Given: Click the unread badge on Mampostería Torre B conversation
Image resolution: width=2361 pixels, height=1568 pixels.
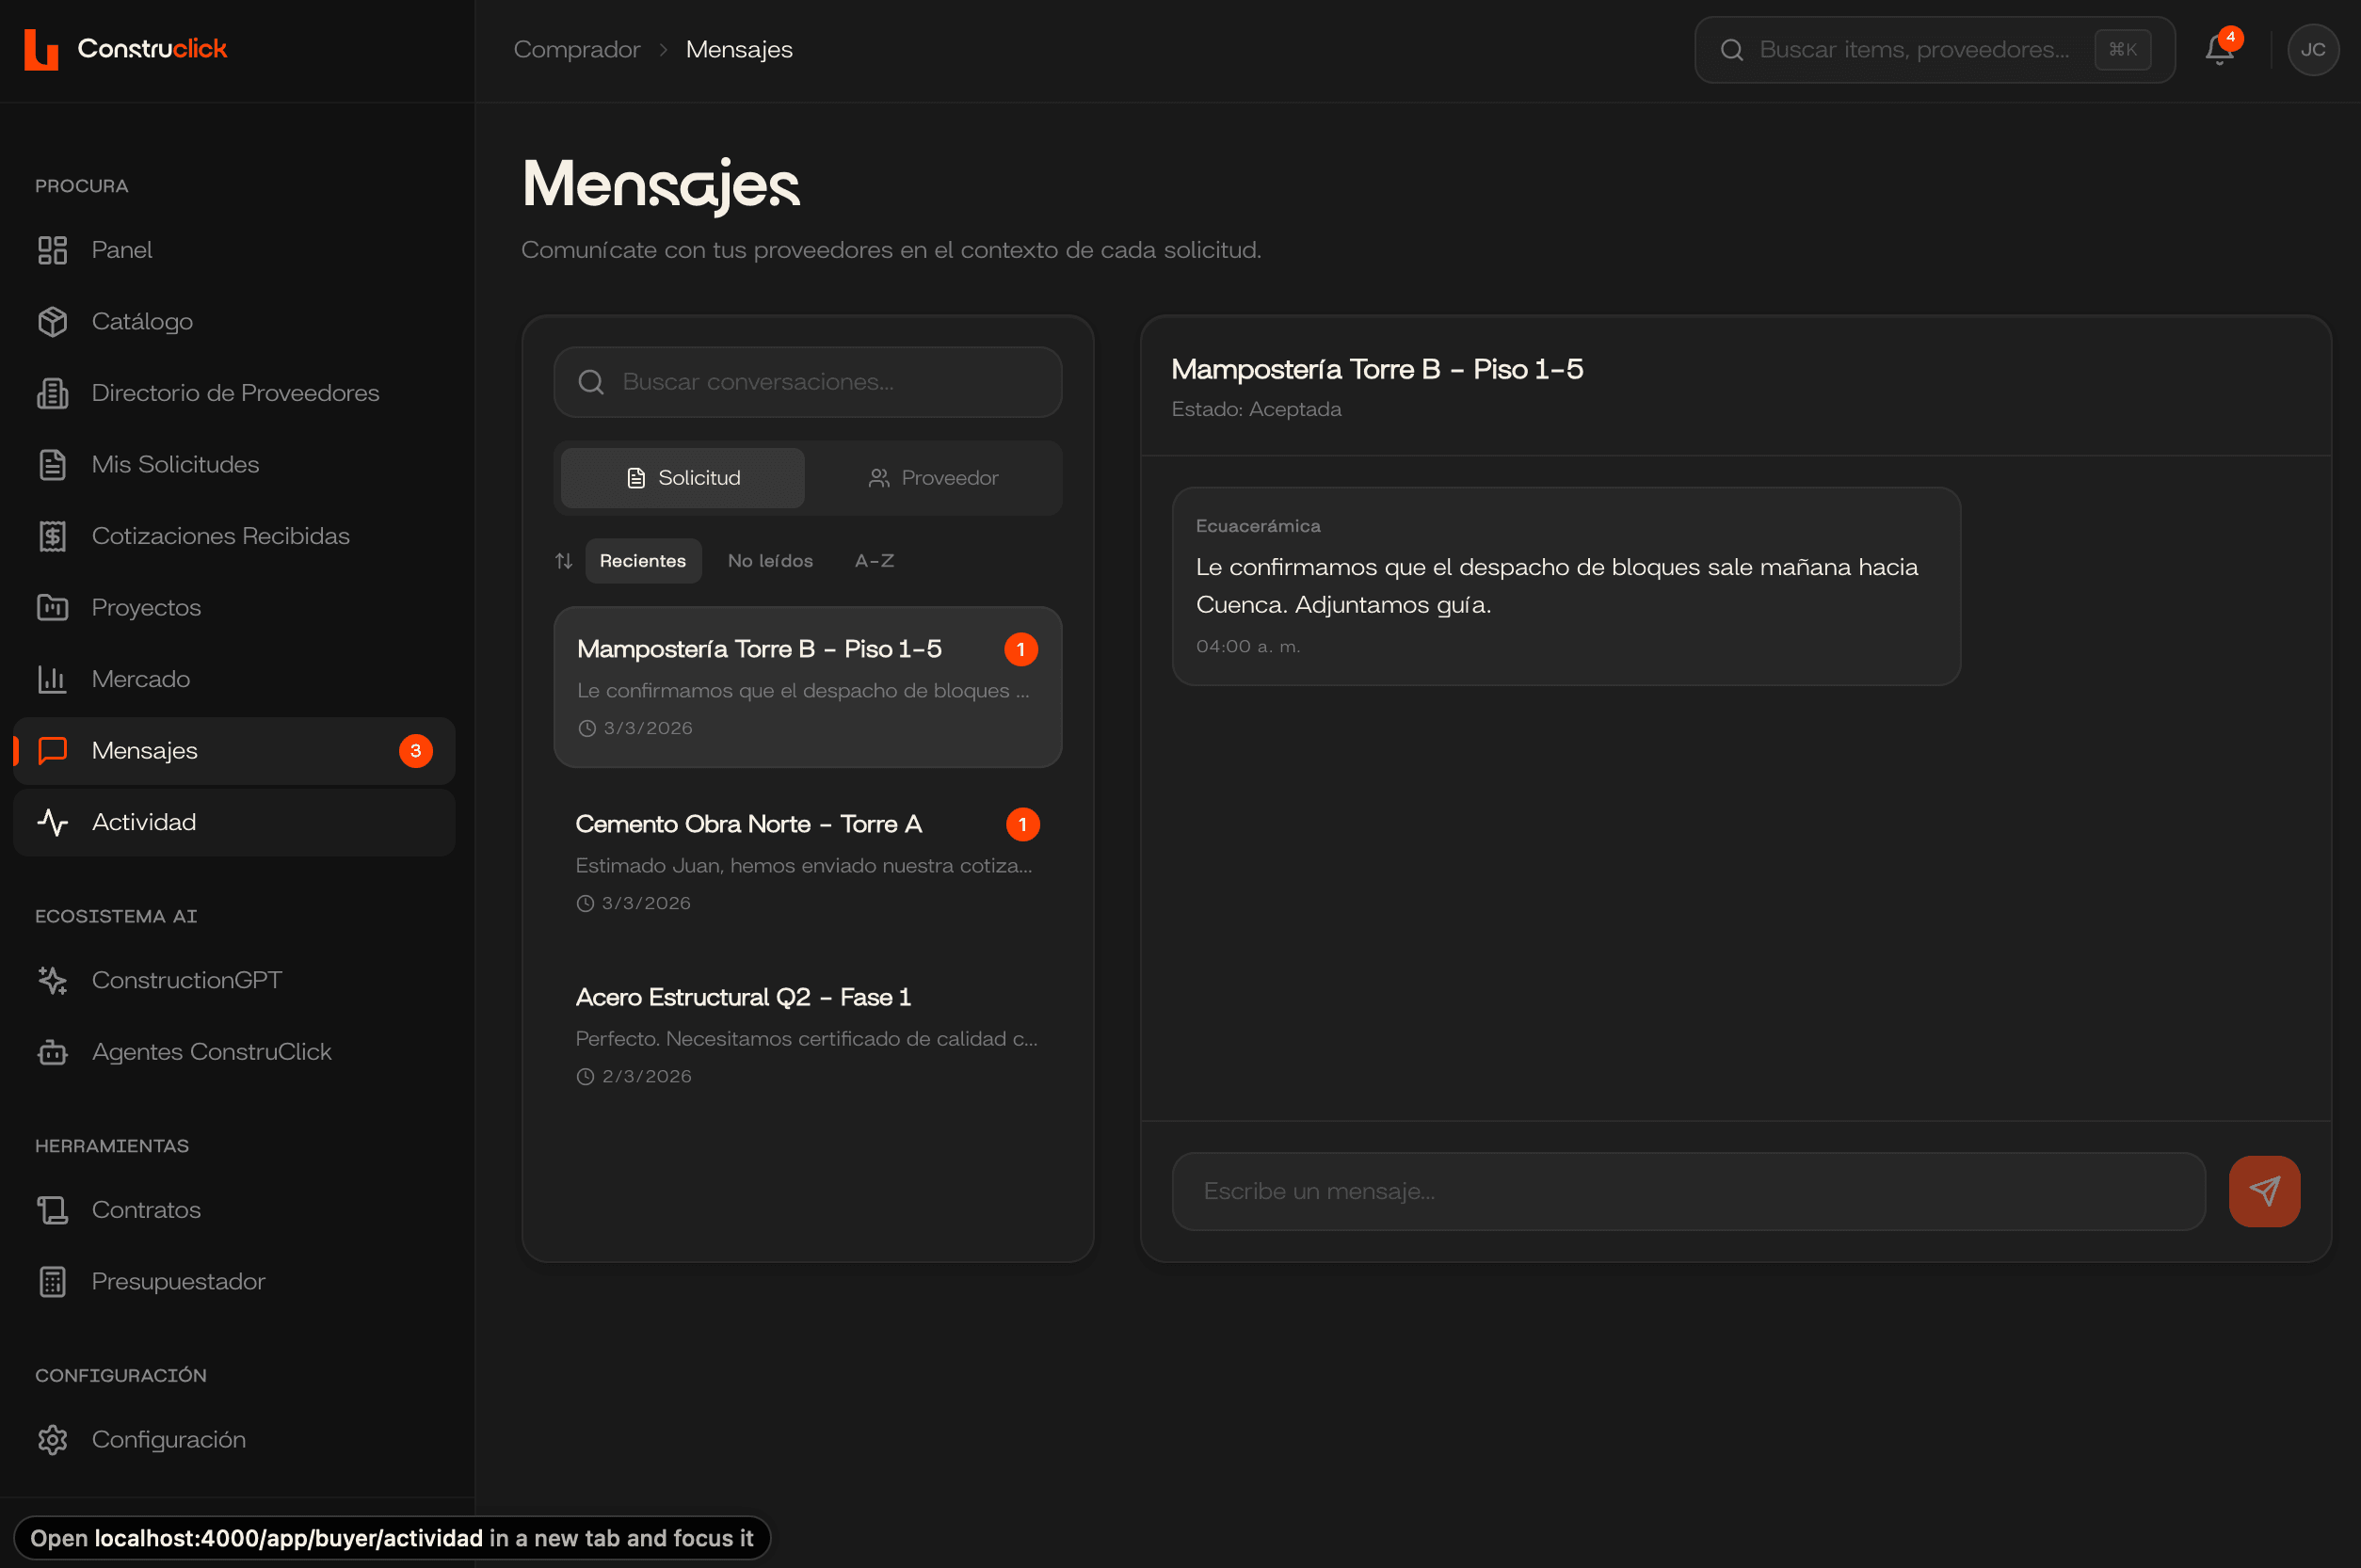Looking at the screenshot, I should tap(1021, 649).
